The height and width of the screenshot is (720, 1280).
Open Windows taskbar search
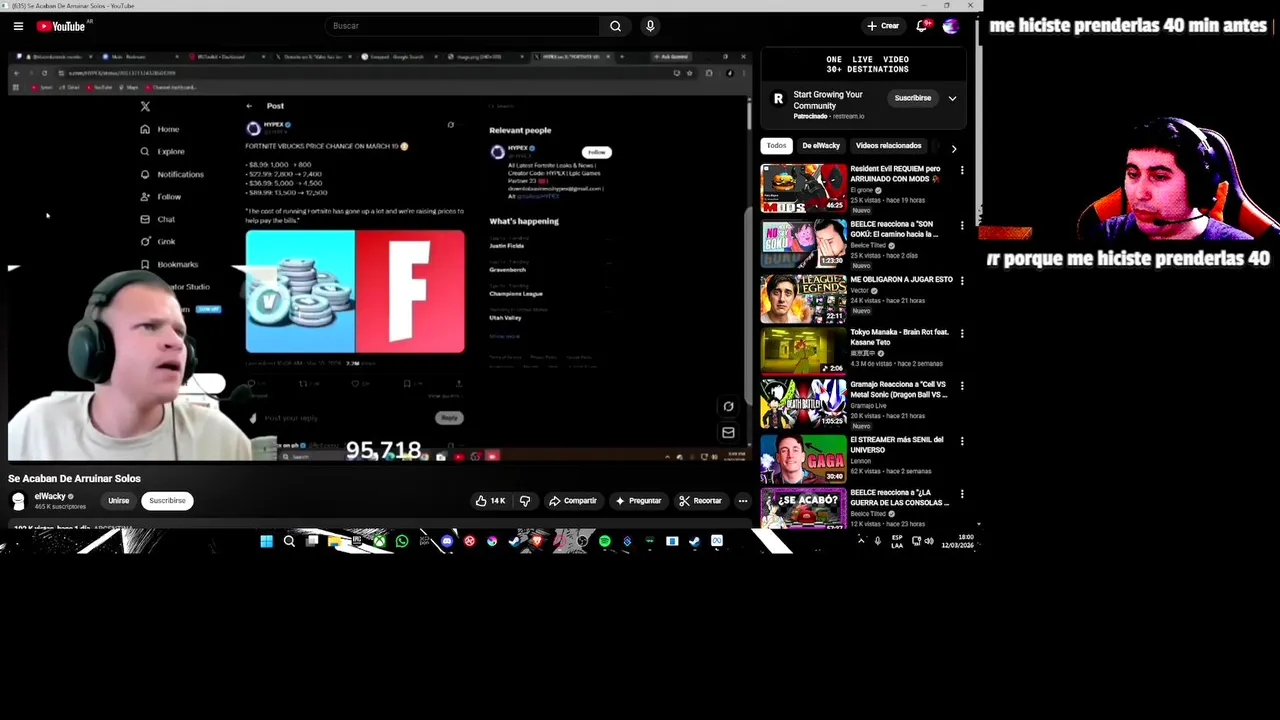coord(289,541)
